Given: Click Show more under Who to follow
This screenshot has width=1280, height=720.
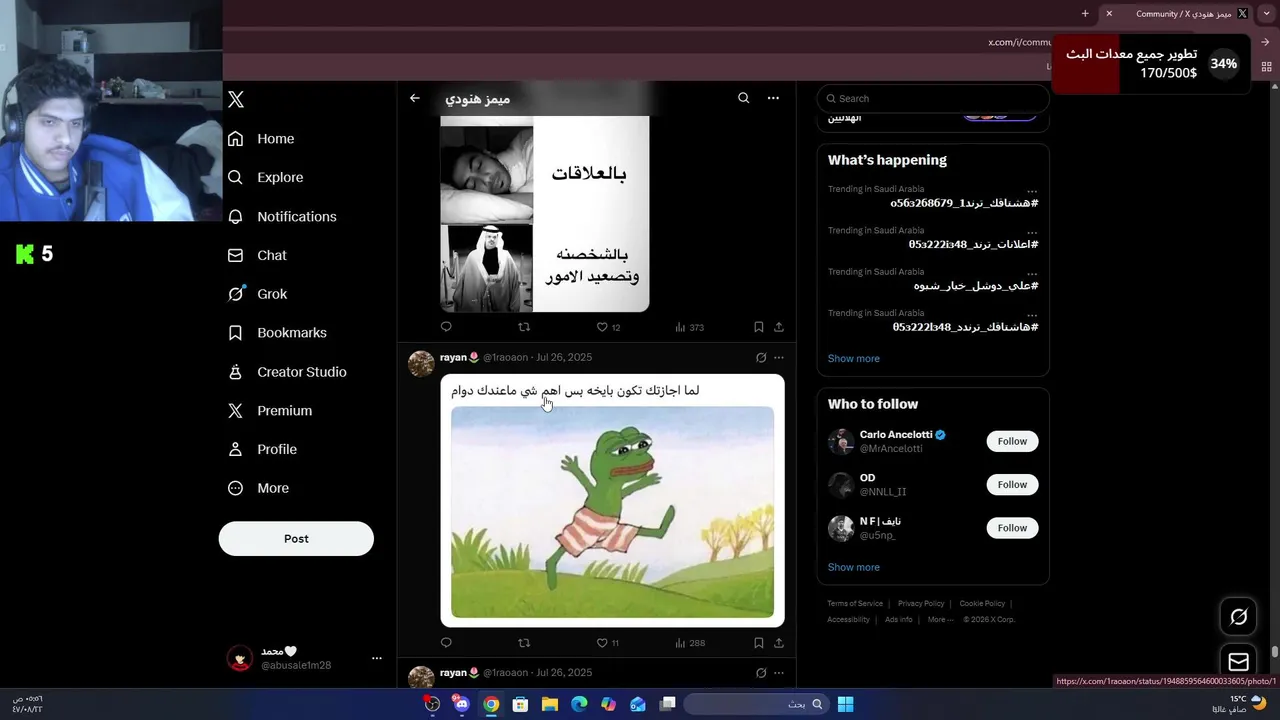Looking at the screenshot, I should pos(854,567).
